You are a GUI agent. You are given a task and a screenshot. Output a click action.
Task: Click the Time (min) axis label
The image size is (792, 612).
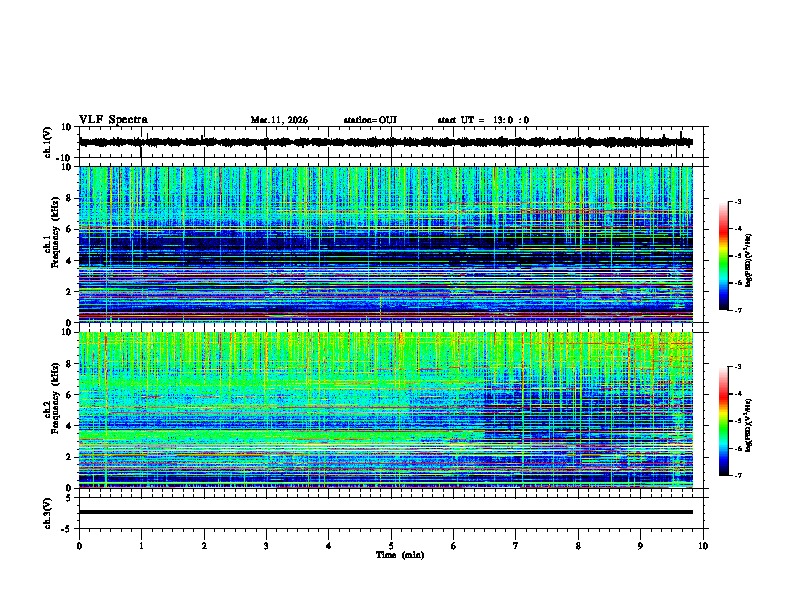click(400, 555)
